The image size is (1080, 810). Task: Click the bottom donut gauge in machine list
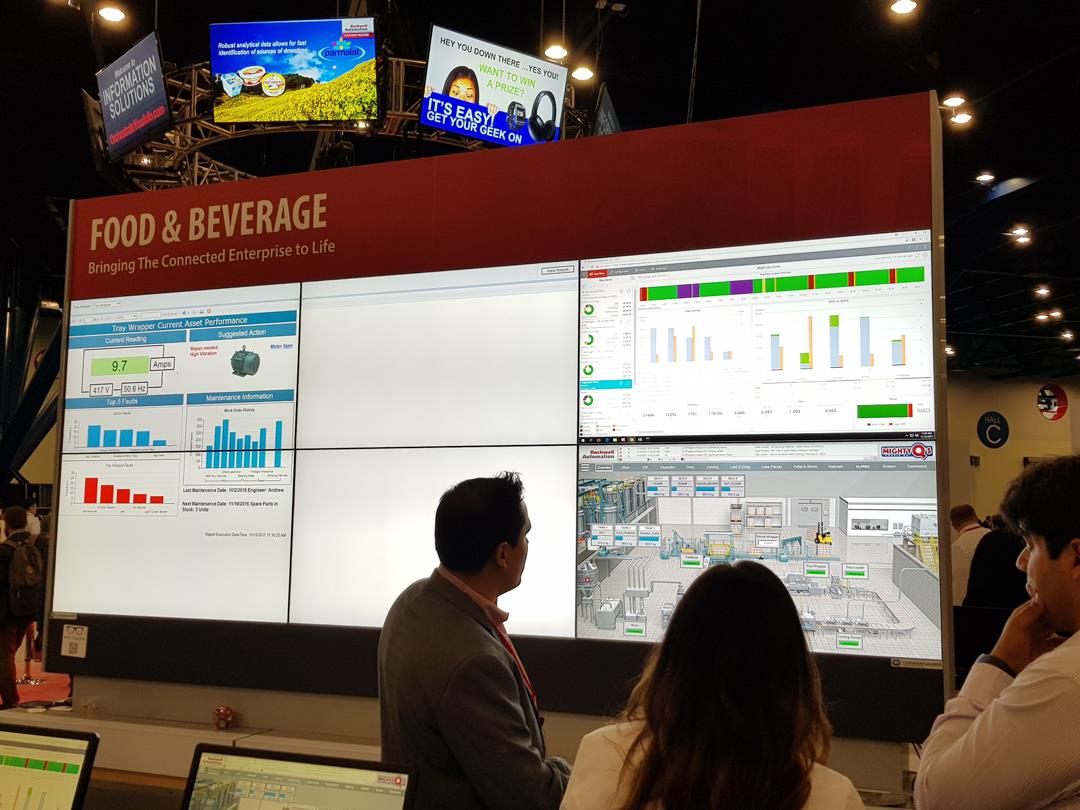pos(588,400)
